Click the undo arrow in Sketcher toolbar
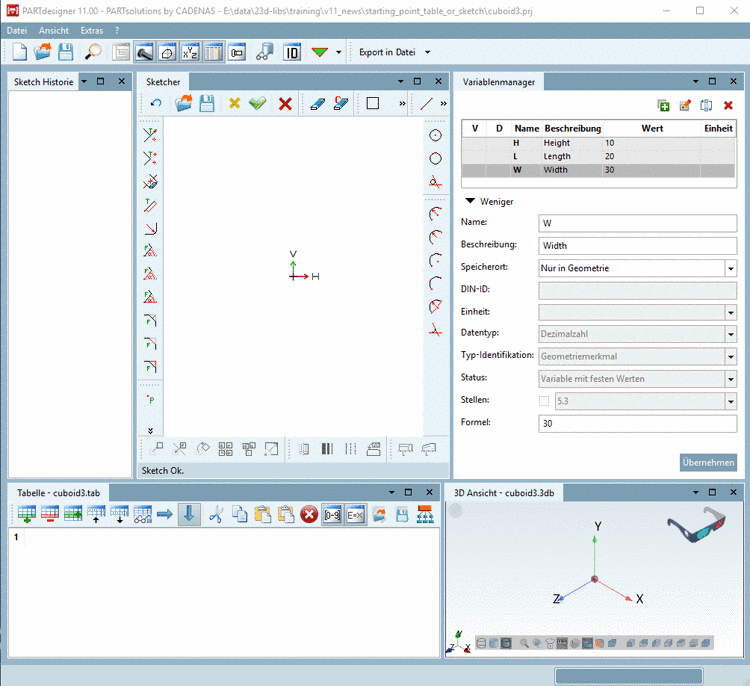 156,103
